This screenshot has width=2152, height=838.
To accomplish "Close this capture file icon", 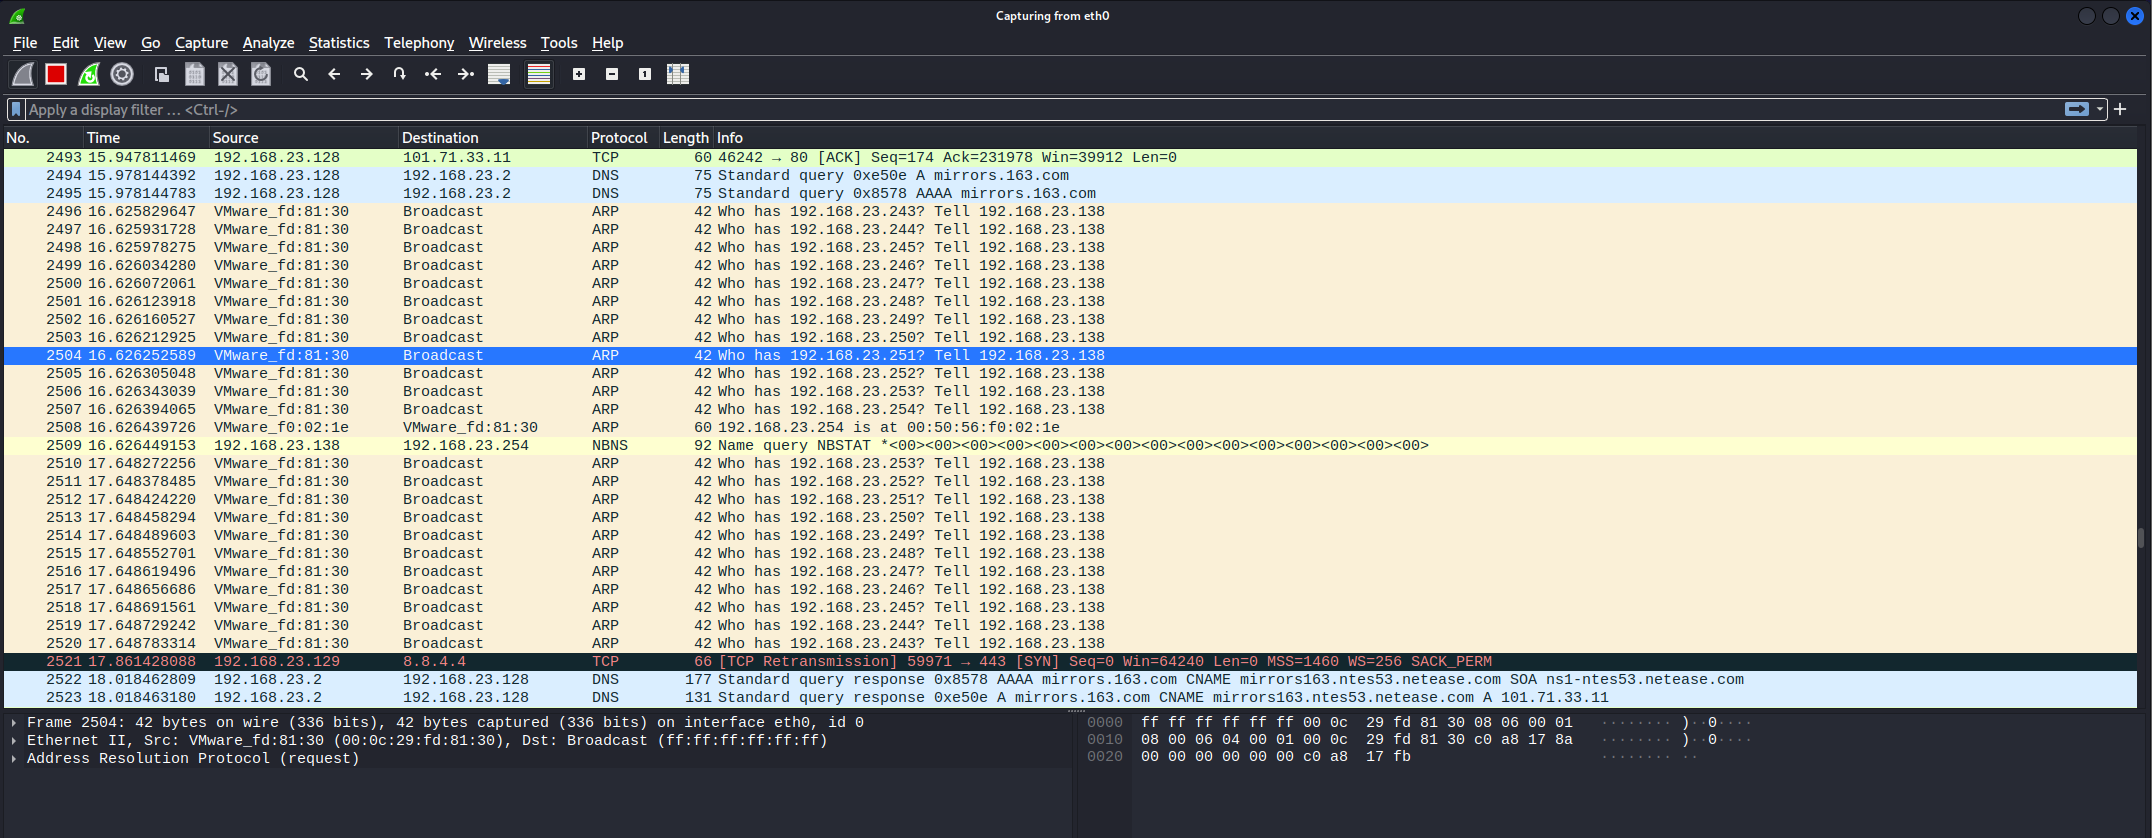I will pos(228,74).
